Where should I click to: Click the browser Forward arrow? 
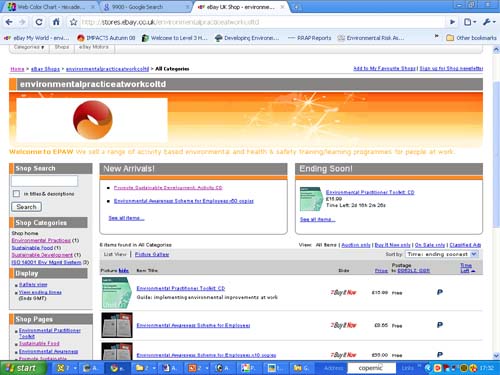click(x=23, y=22)
